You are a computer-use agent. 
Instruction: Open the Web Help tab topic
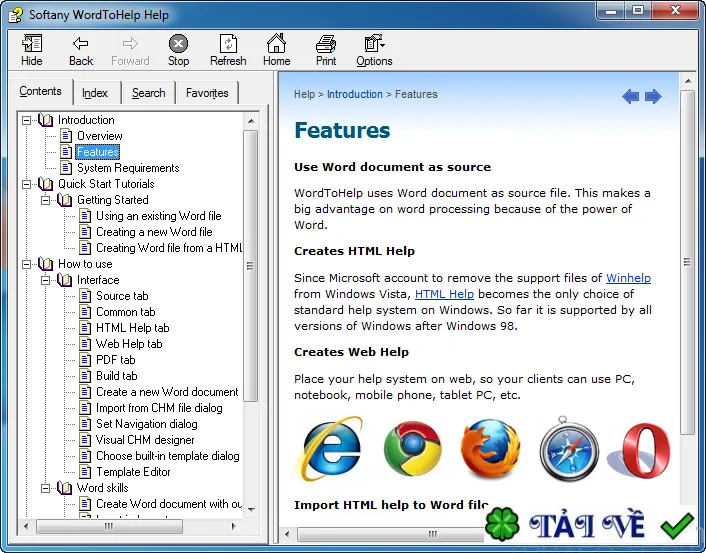coord(129,344)
